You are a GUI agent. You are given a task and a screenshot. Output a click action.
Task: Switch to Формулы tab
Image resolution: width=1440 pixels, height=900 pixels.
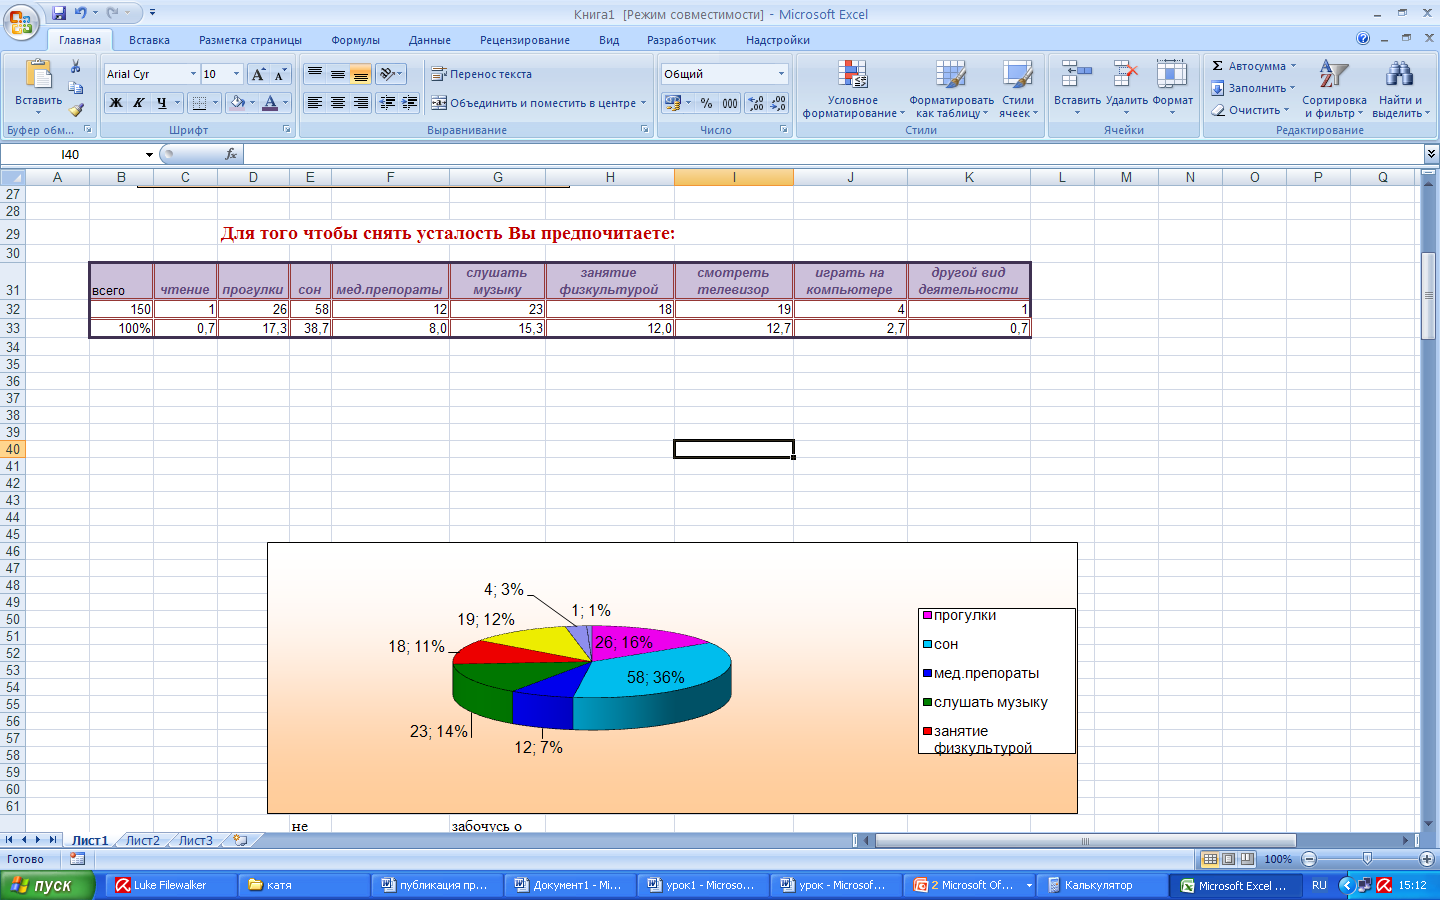click(x=355, y=40)
